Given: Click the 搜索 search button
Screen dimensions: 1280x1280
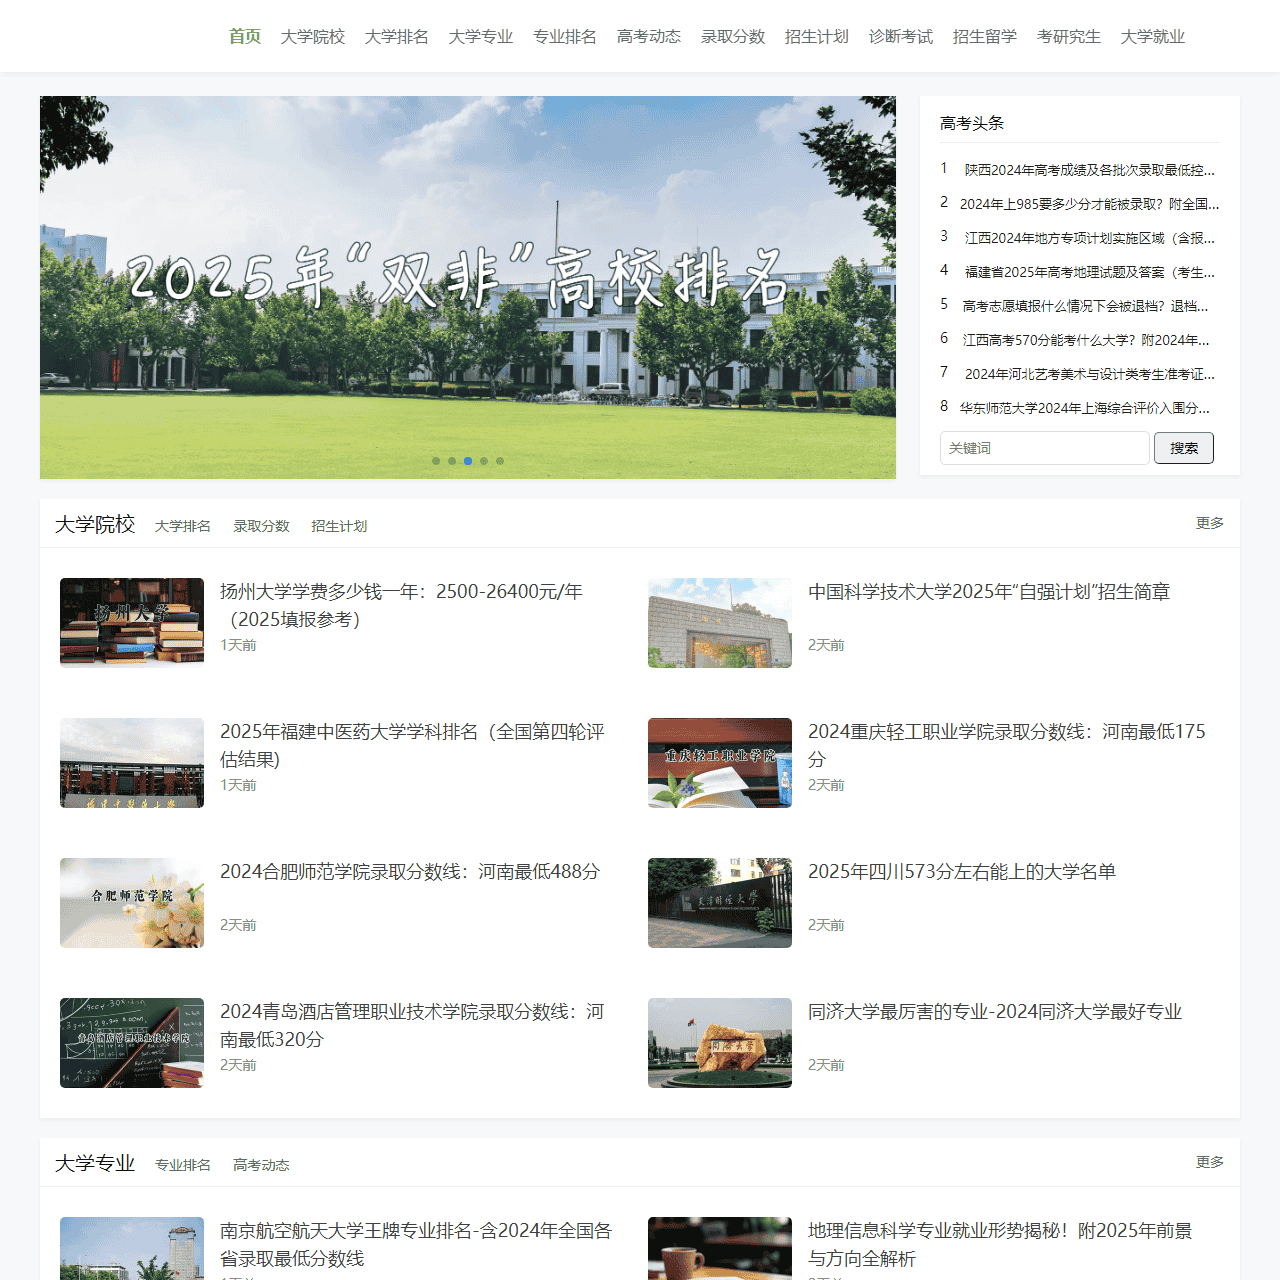Looking at the screenshot, I should click(x=1184, y=448).
